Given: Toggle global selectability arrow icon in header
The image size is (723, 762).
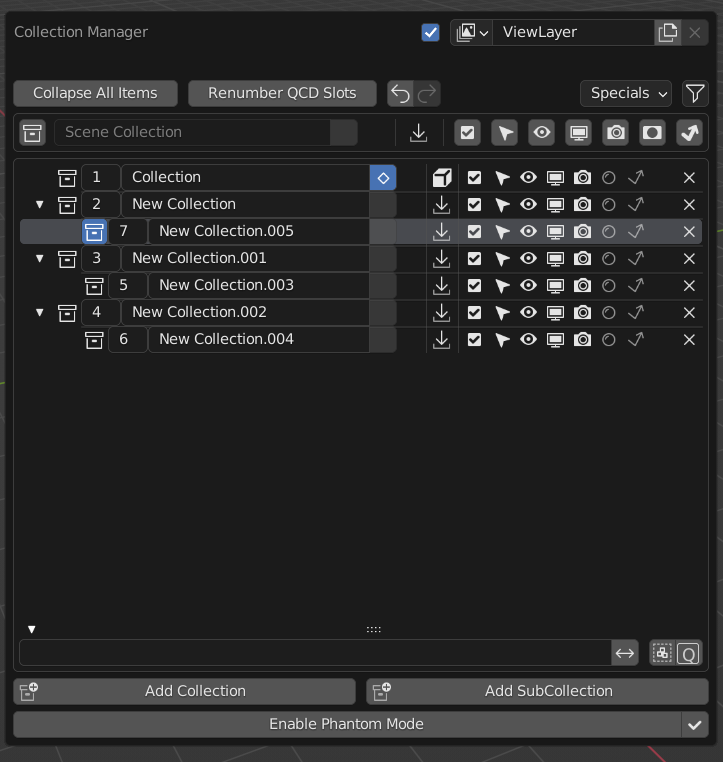Looking at the screenshot, I should (504, 133).
